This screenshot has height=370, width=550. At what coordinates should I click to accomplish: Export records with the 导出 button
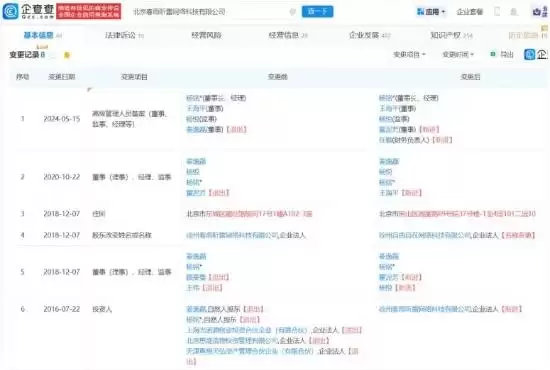(502, 54)
